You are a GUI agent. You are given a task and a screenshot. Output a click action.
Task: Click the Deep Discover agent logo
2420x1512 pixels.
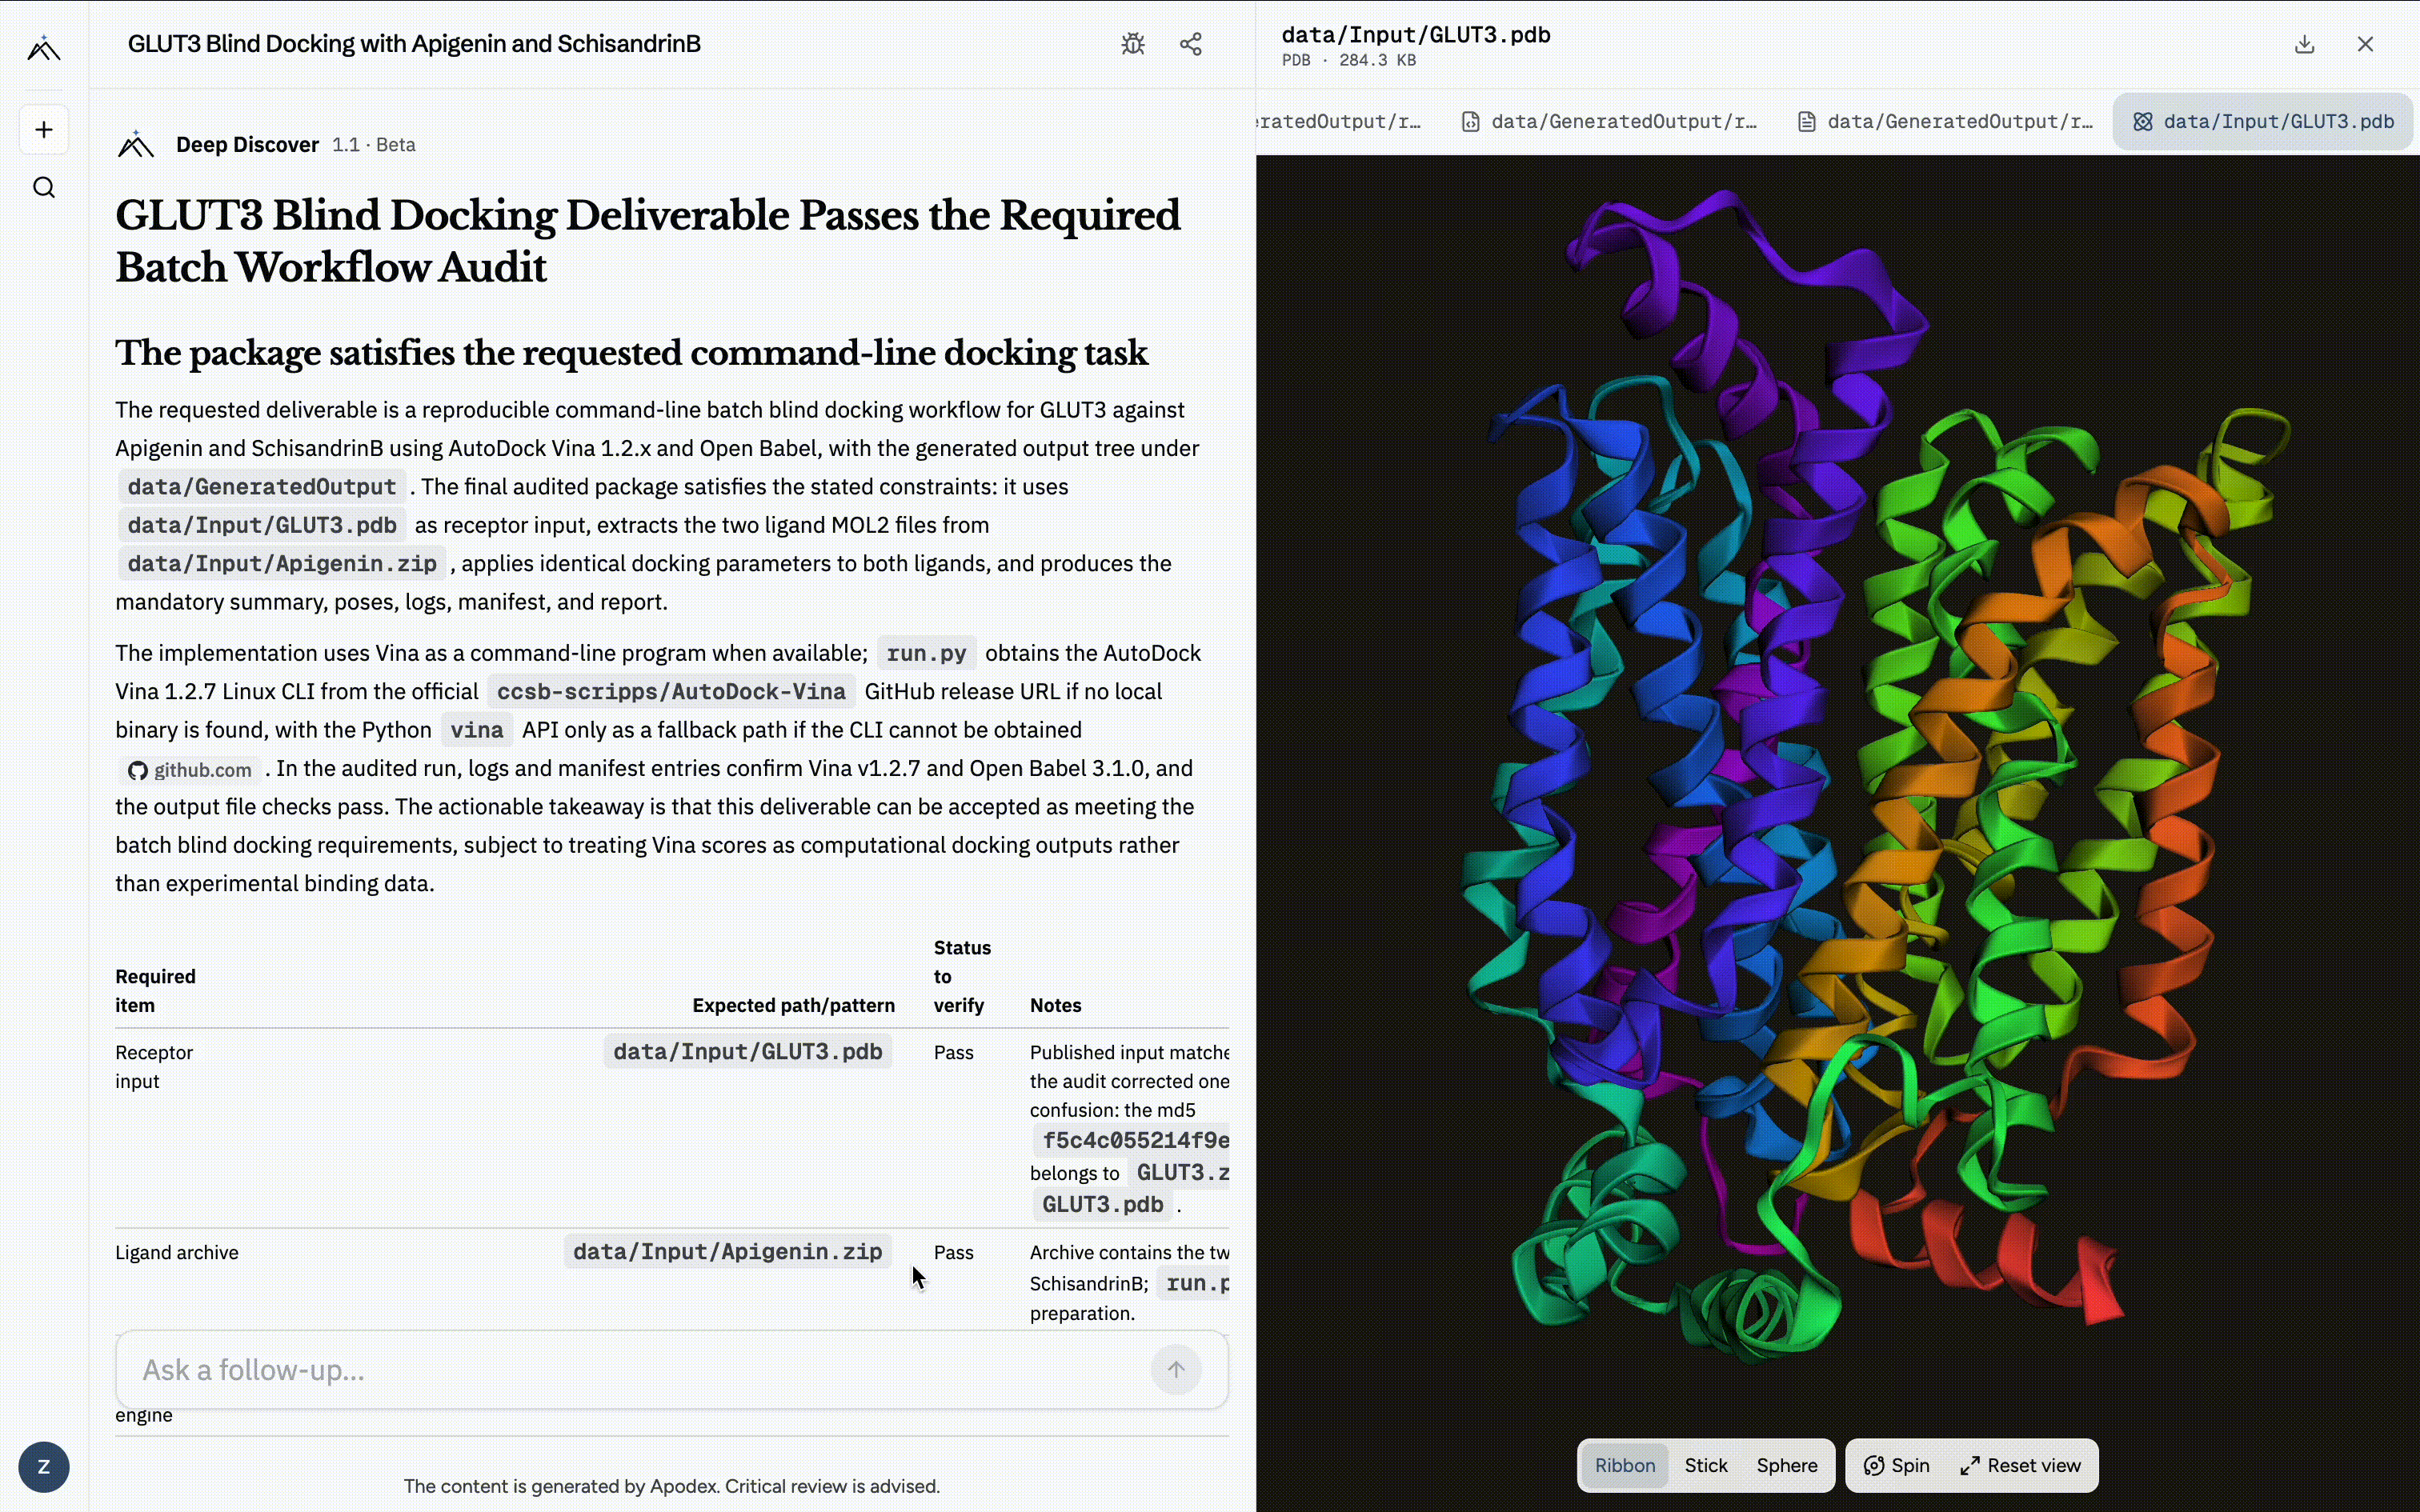[x=136, y=145]
